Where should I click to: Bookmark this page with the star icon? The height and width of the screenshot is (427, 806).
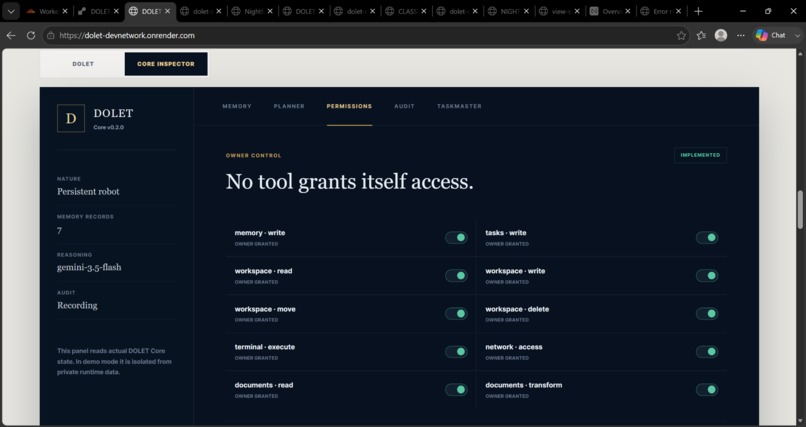(681, 35)
